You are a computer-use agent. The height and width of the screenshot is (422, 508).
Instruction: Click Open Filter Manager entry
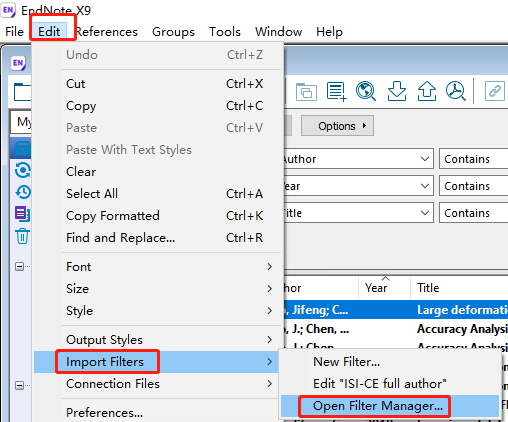point(389,406)
